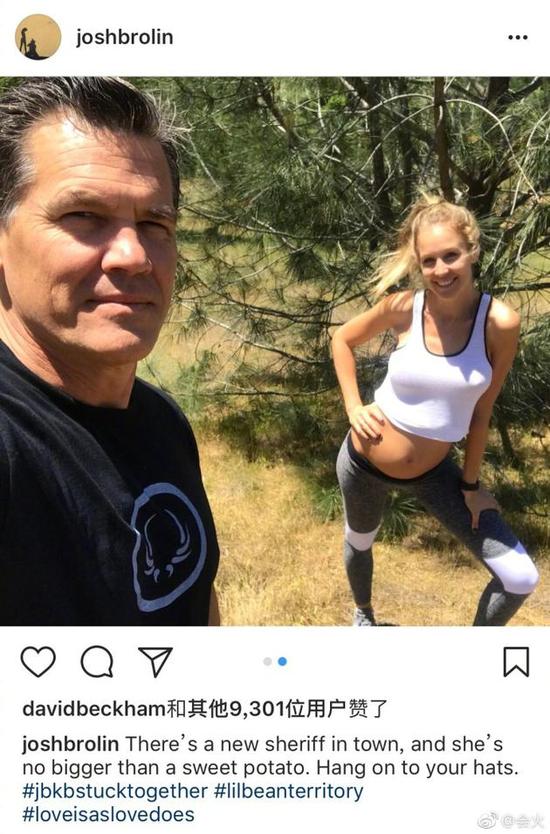
Task: Like the post with the heart icon
Action: [38, 661]
